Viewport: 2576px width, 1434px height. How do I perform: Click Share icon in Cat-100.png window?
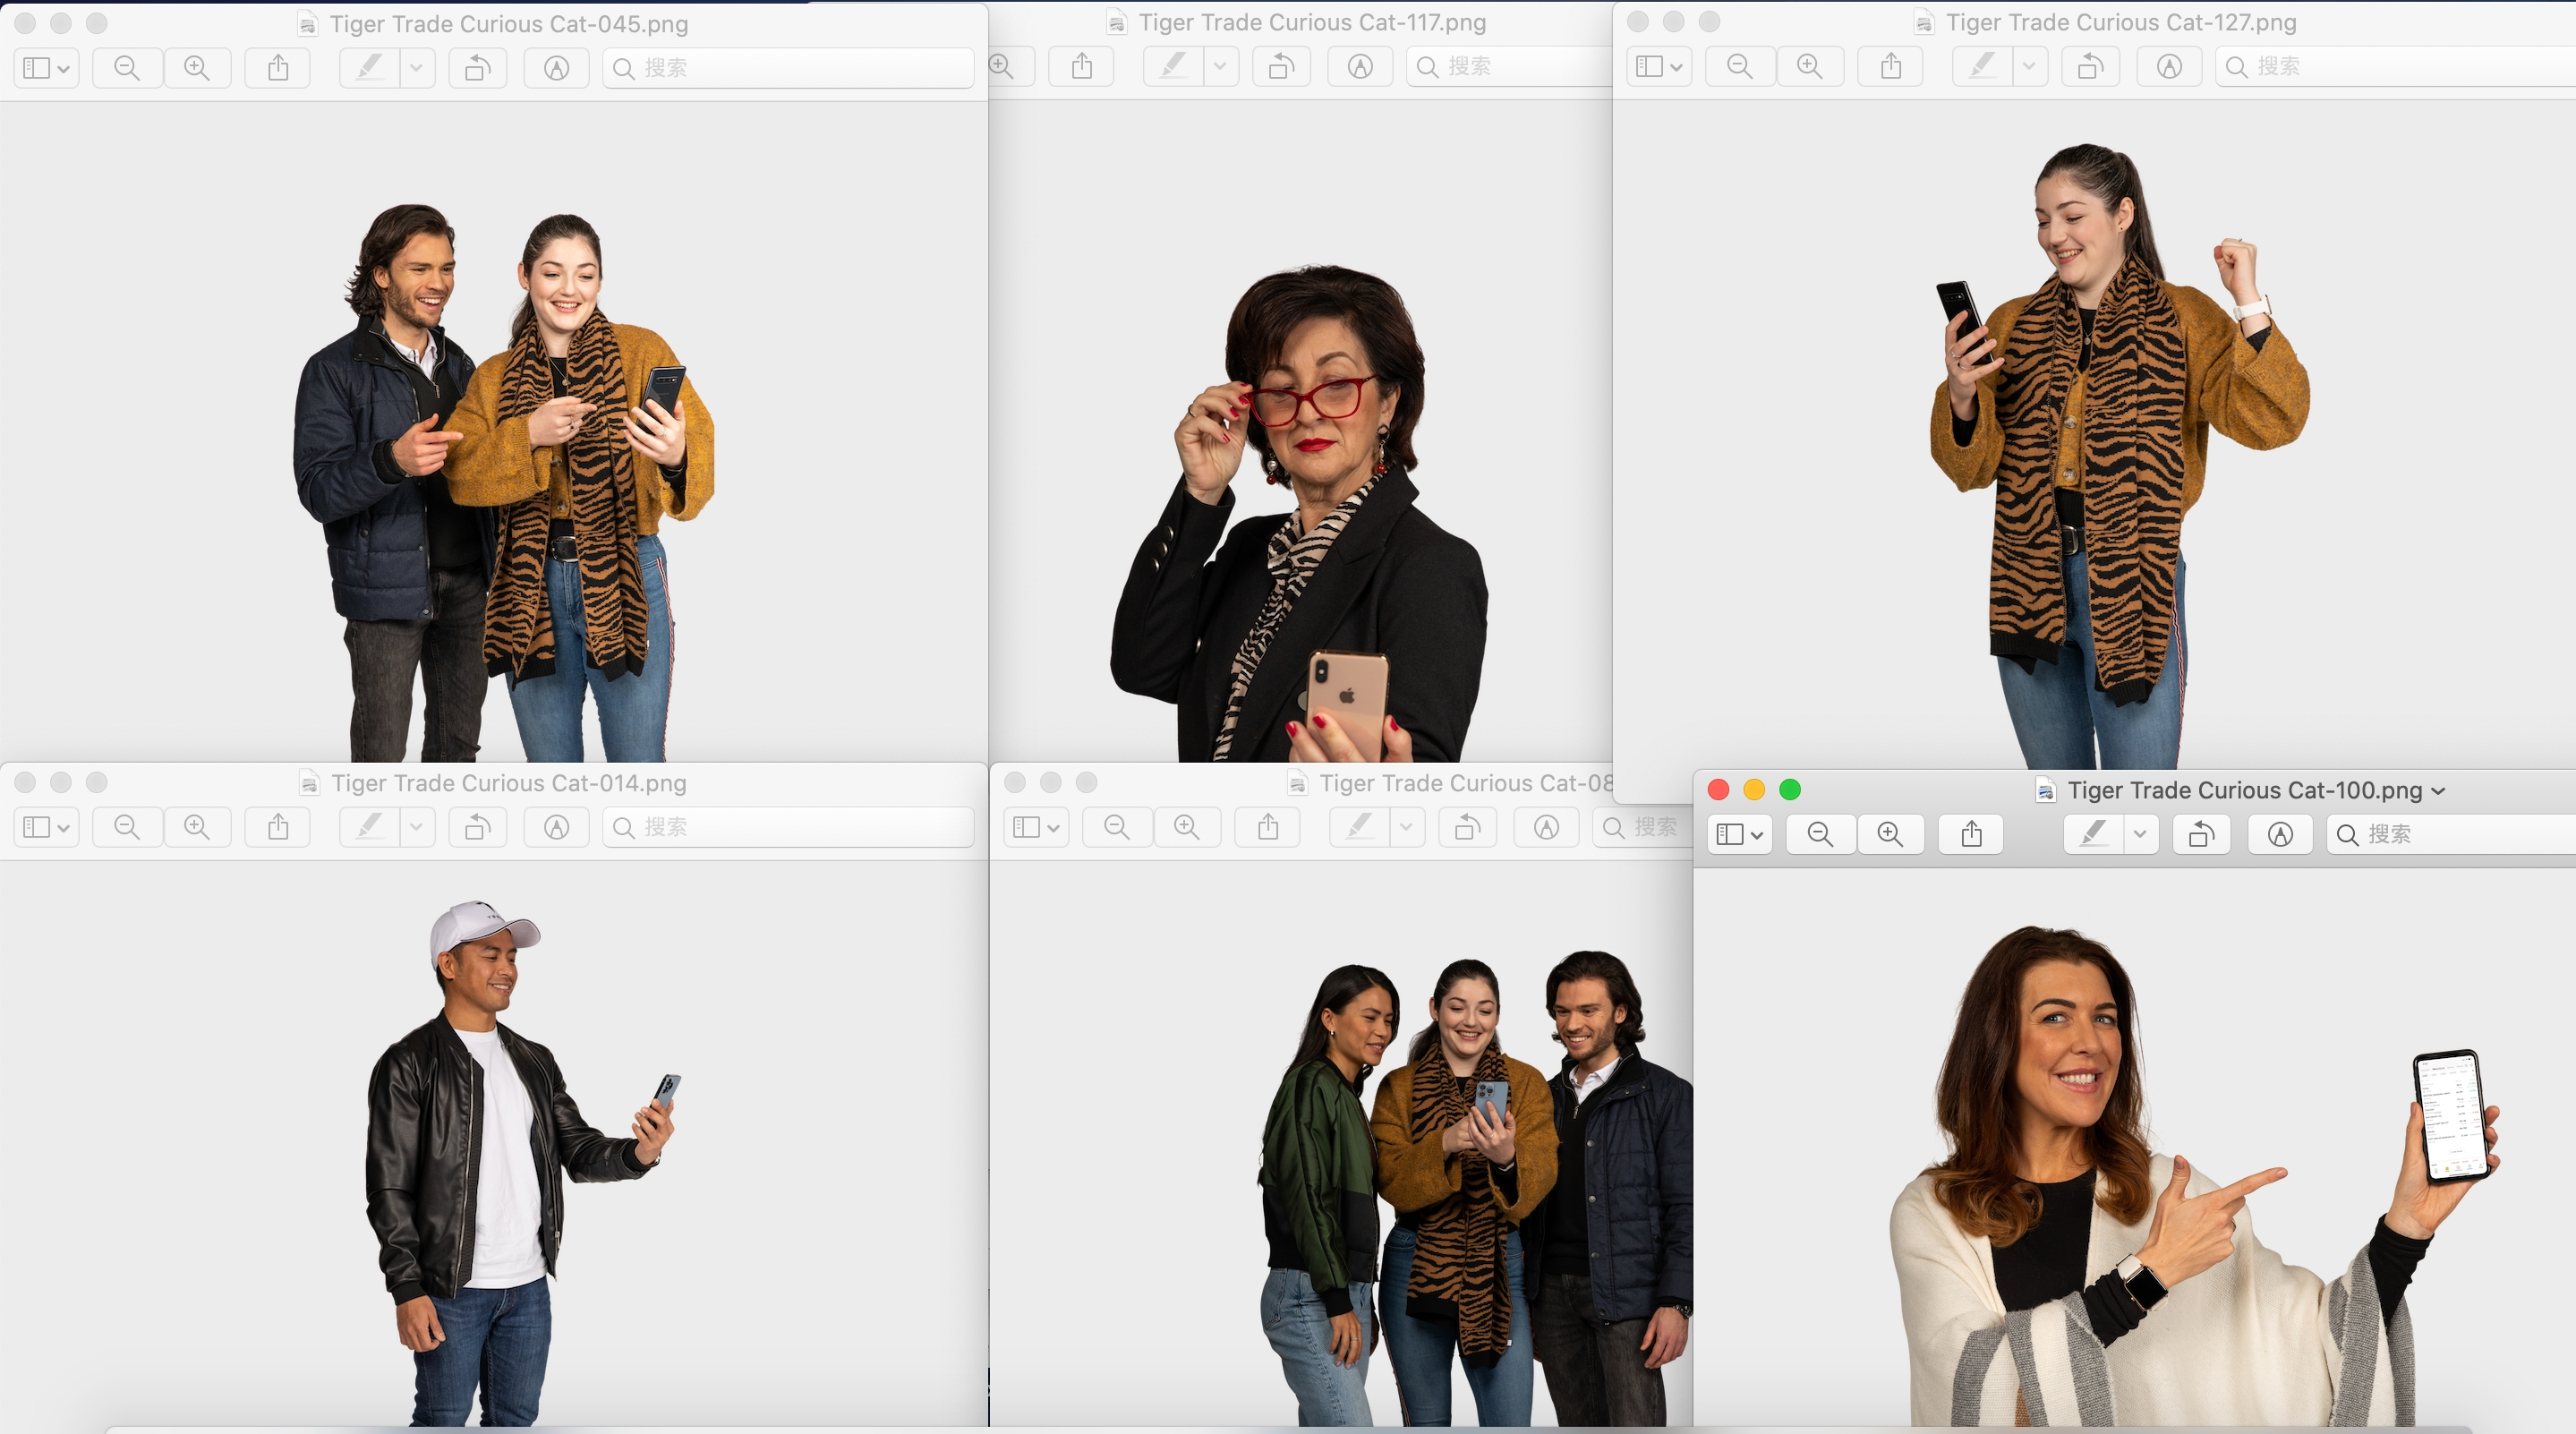pyautogui.click(x=1971, y=834)
